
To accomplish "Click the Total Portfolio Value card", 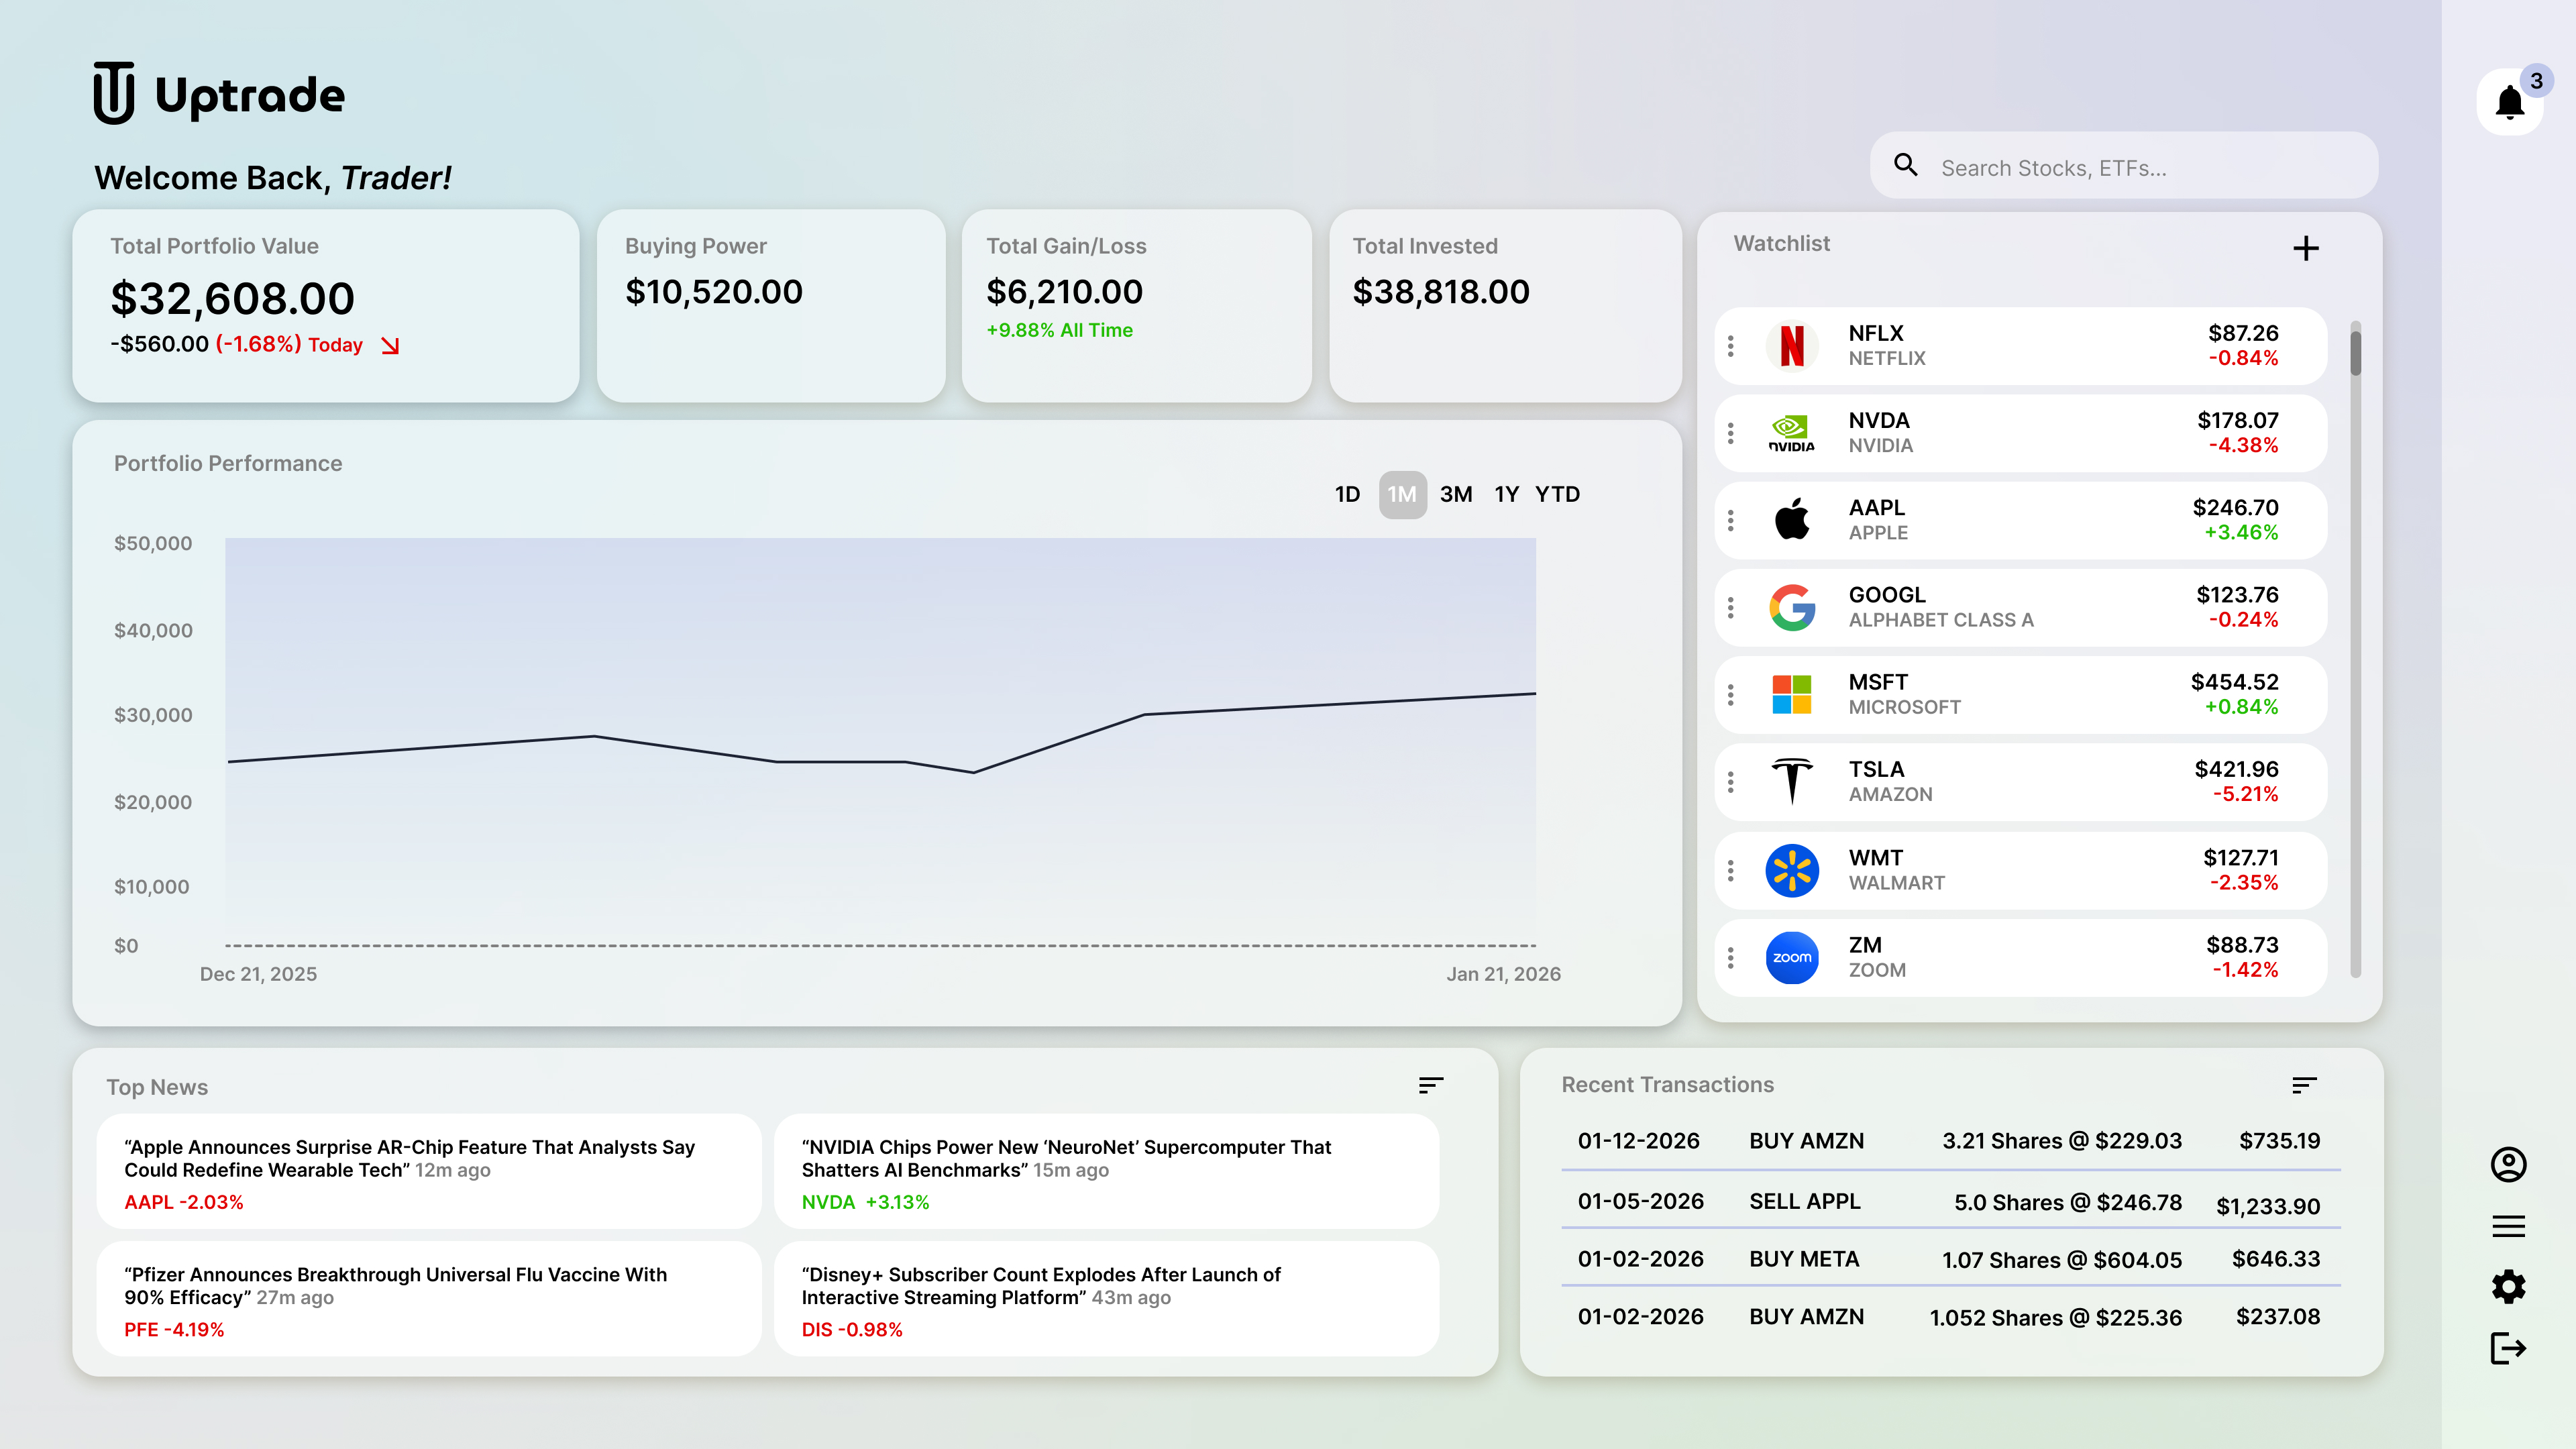I will pos(325,305).
